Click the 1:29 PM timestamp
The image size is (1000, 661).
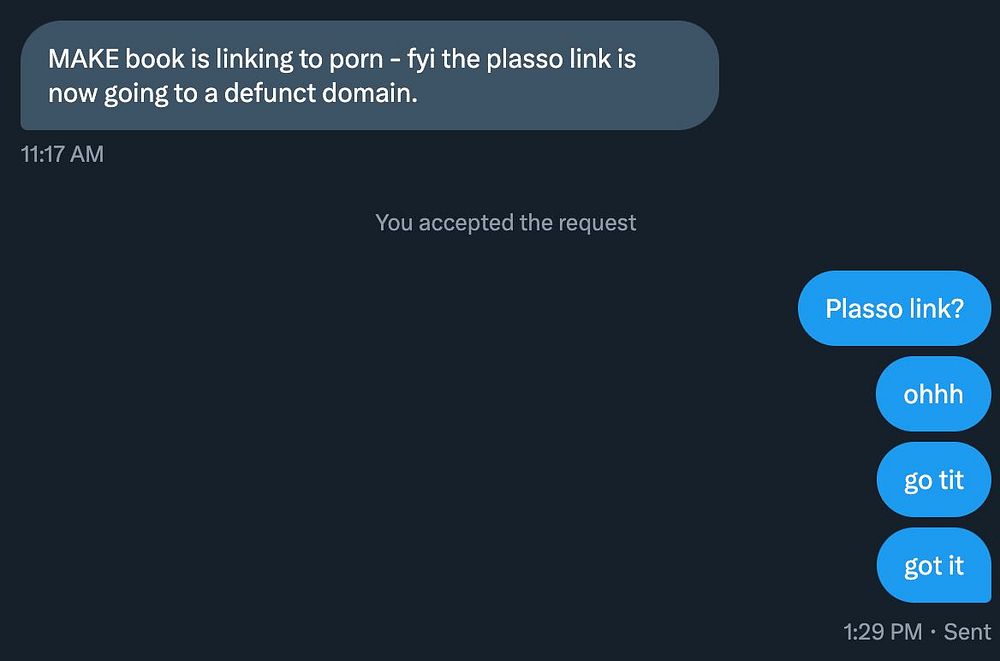[x=882, y=631]
